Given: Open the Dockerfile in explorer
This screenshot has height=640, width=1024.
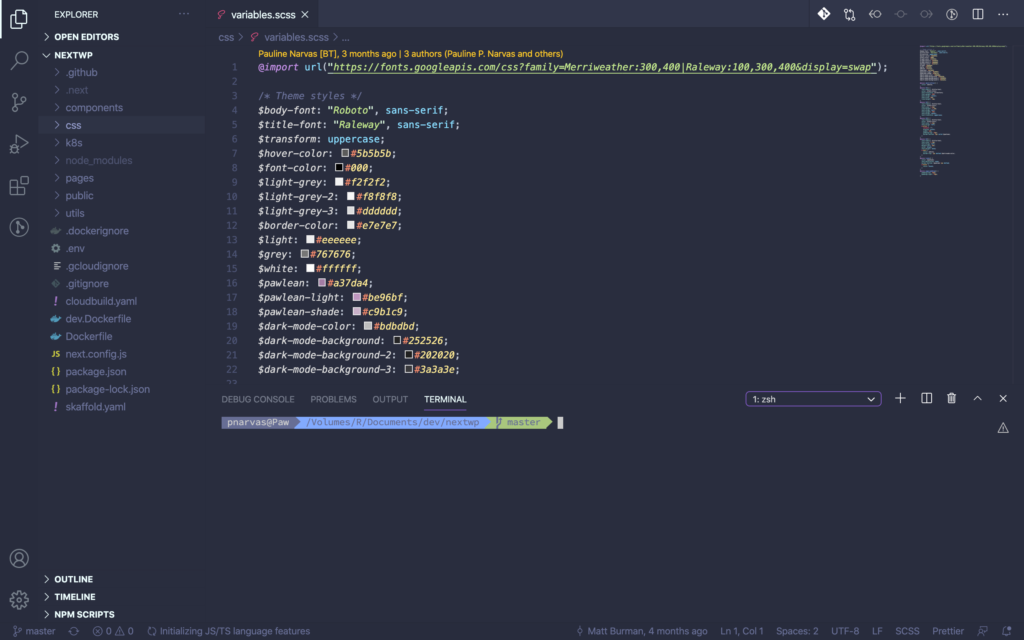Looking at the screenshot, I should (x=89, y=336).
